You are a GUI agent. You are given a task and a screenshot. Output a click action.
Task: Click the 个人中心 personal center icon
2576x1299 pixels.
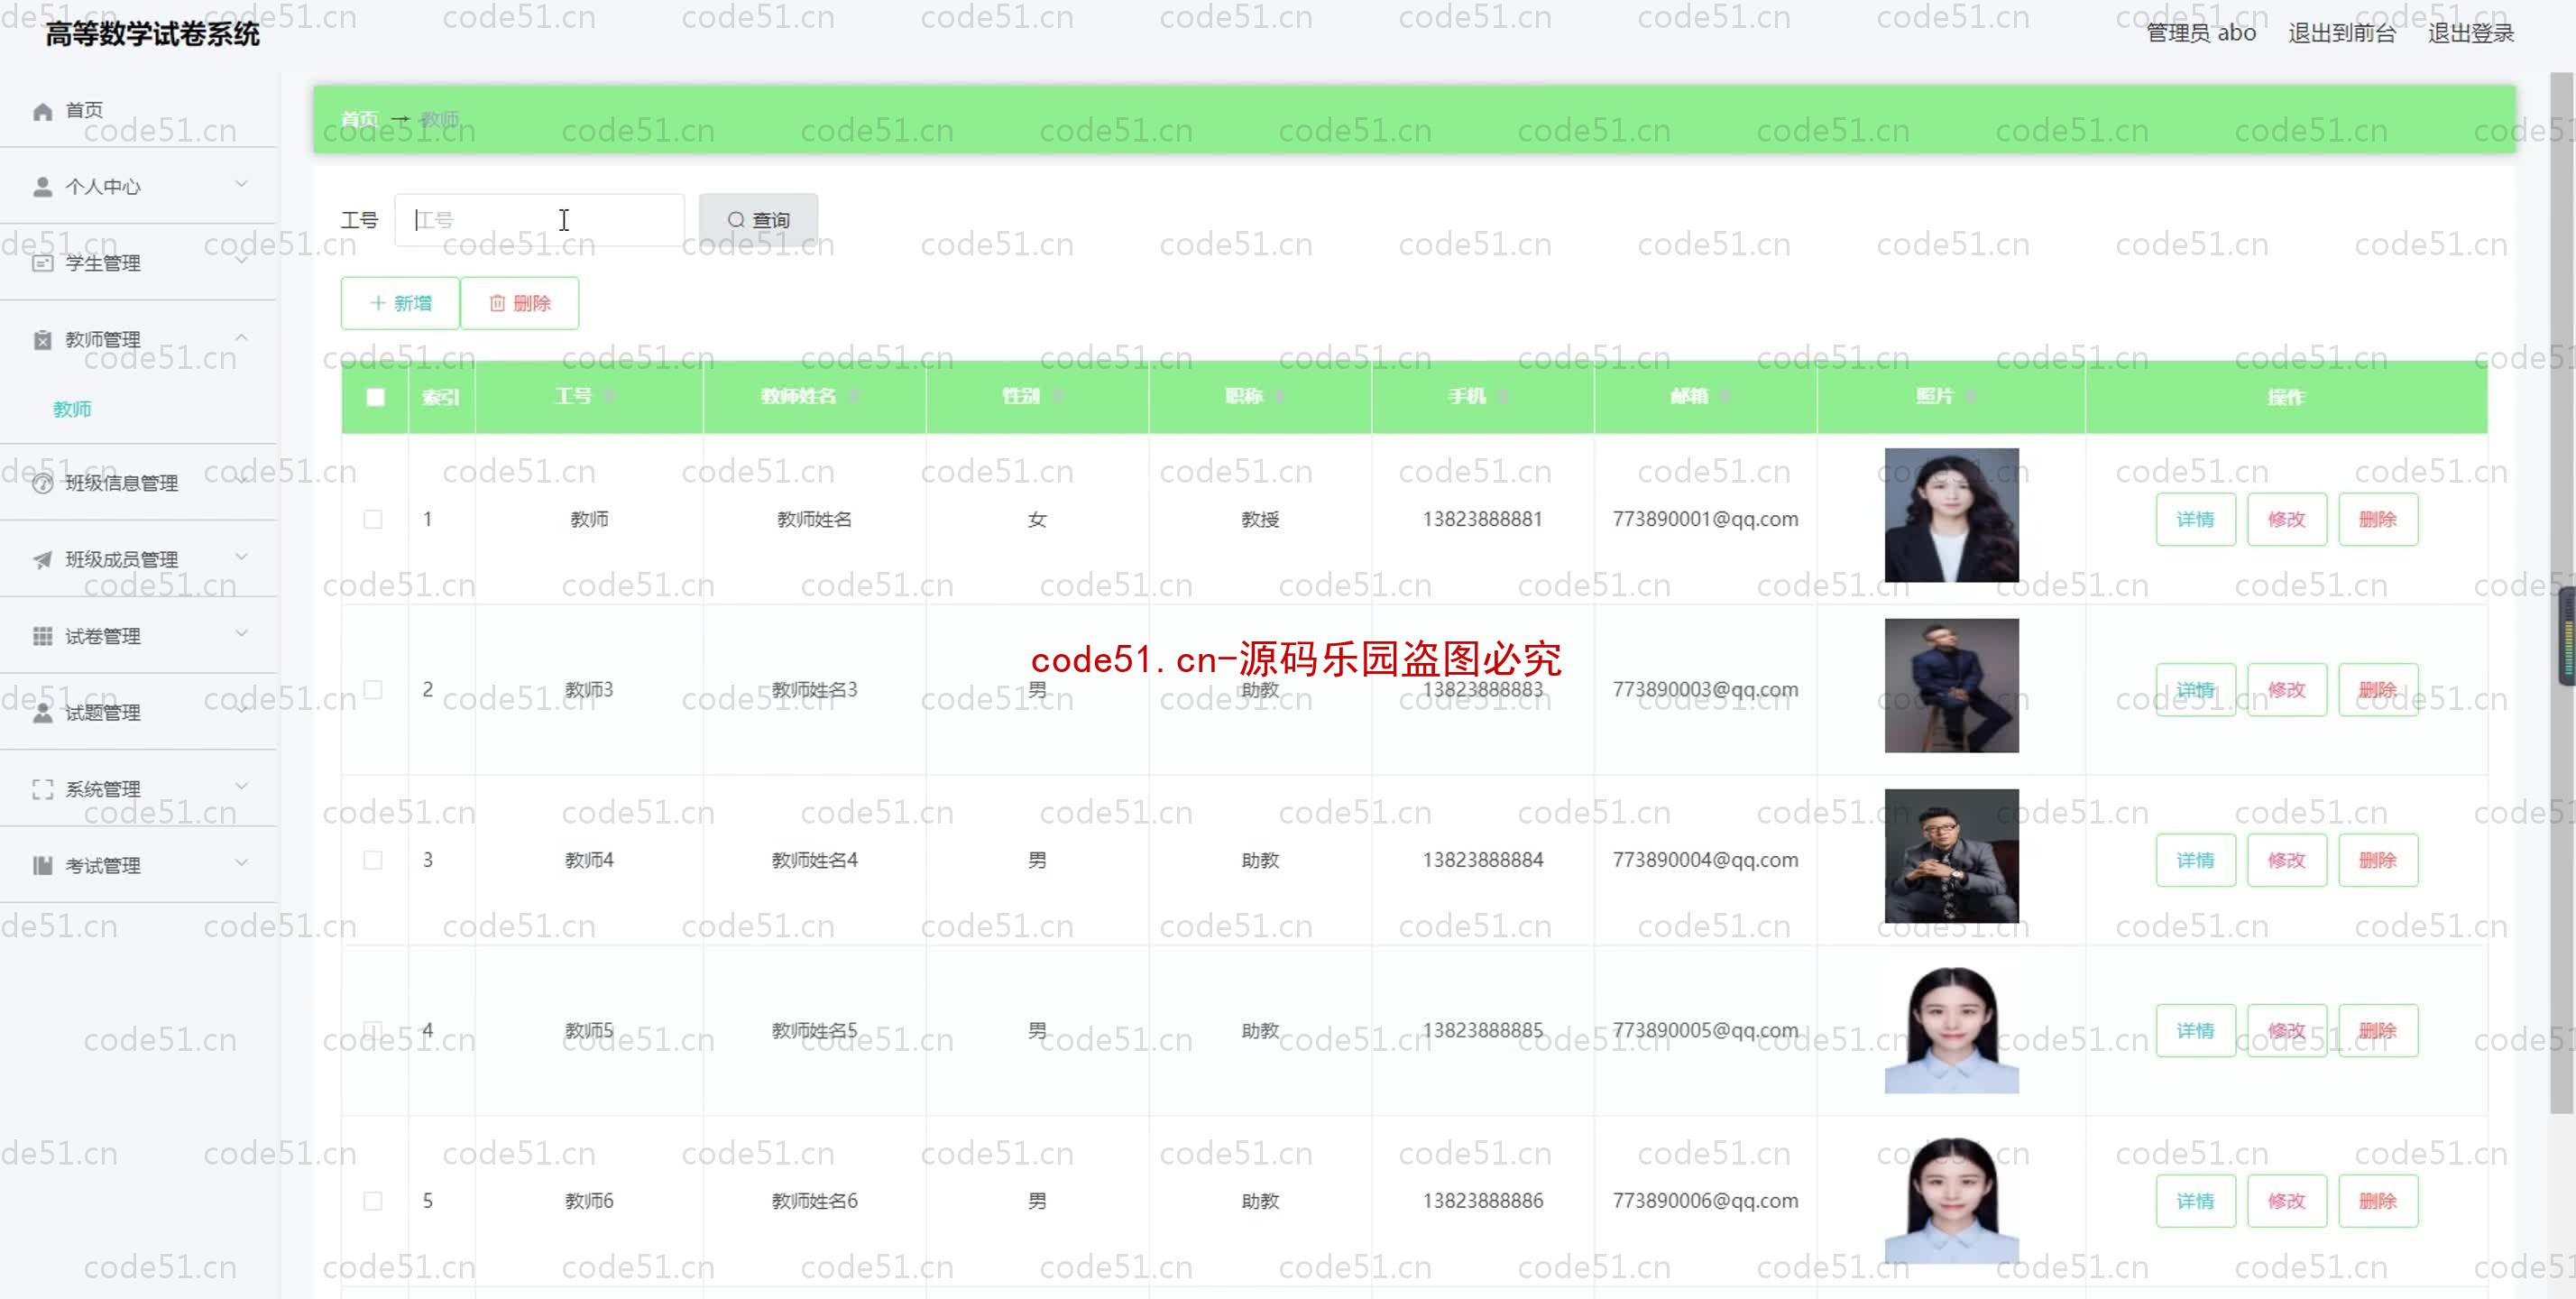click(45, 184)
